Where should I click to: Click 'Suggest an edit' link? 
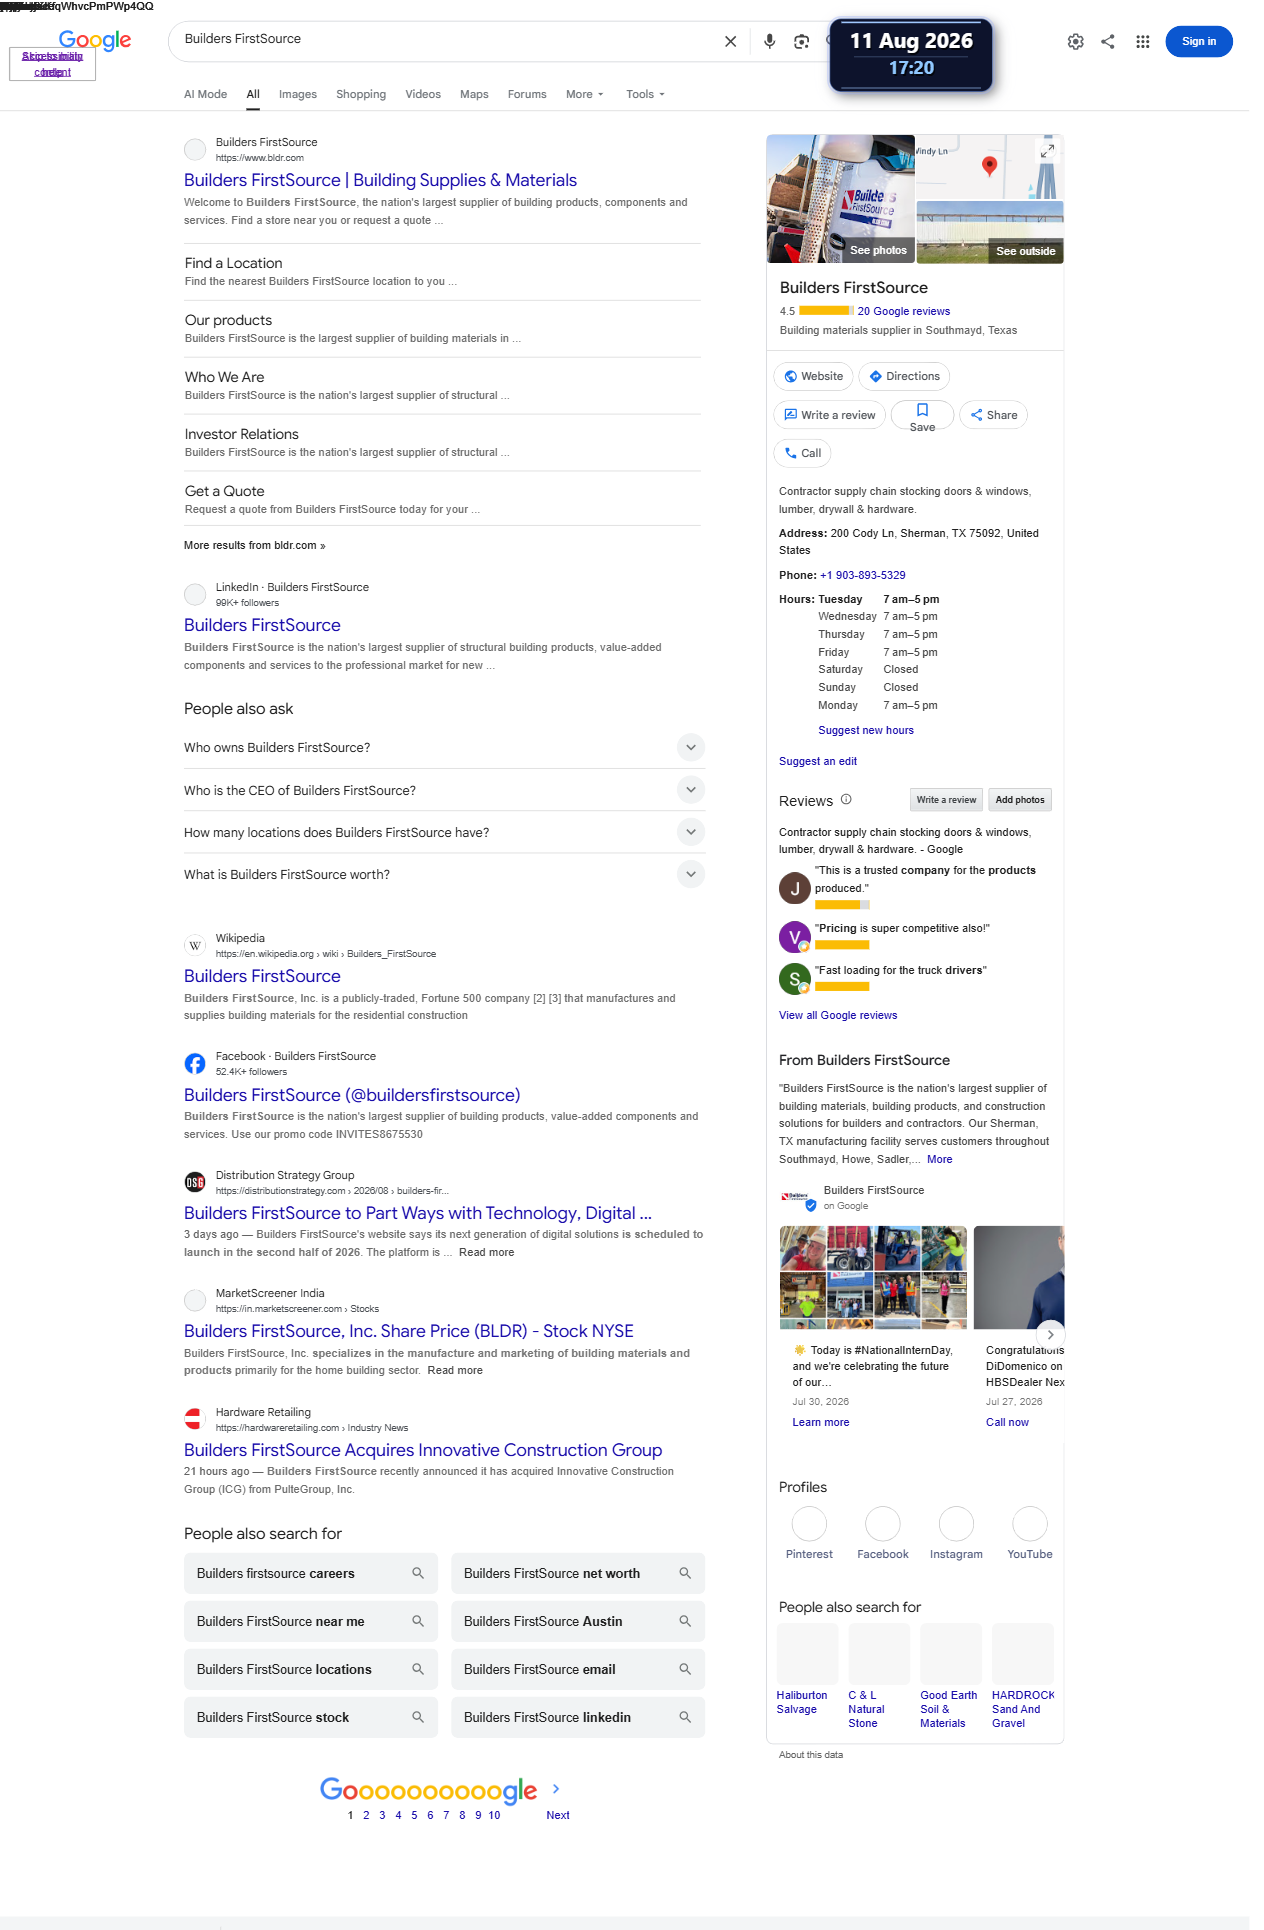[818, 761]
